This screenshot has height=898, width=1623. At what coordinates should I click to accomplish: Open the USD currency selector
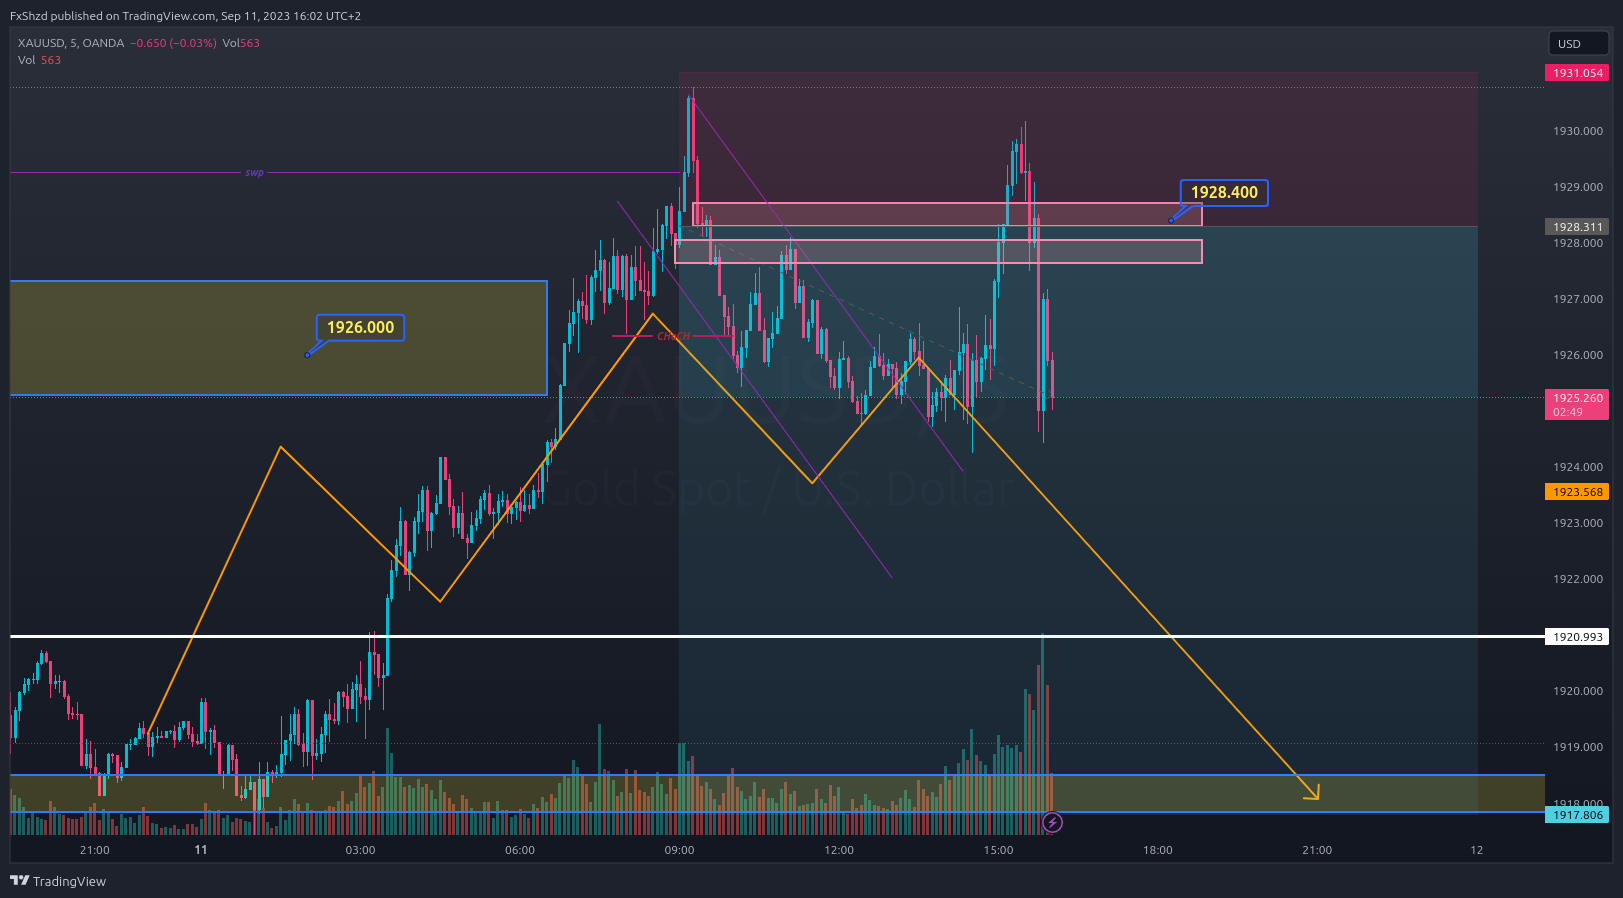(1578, 43)
